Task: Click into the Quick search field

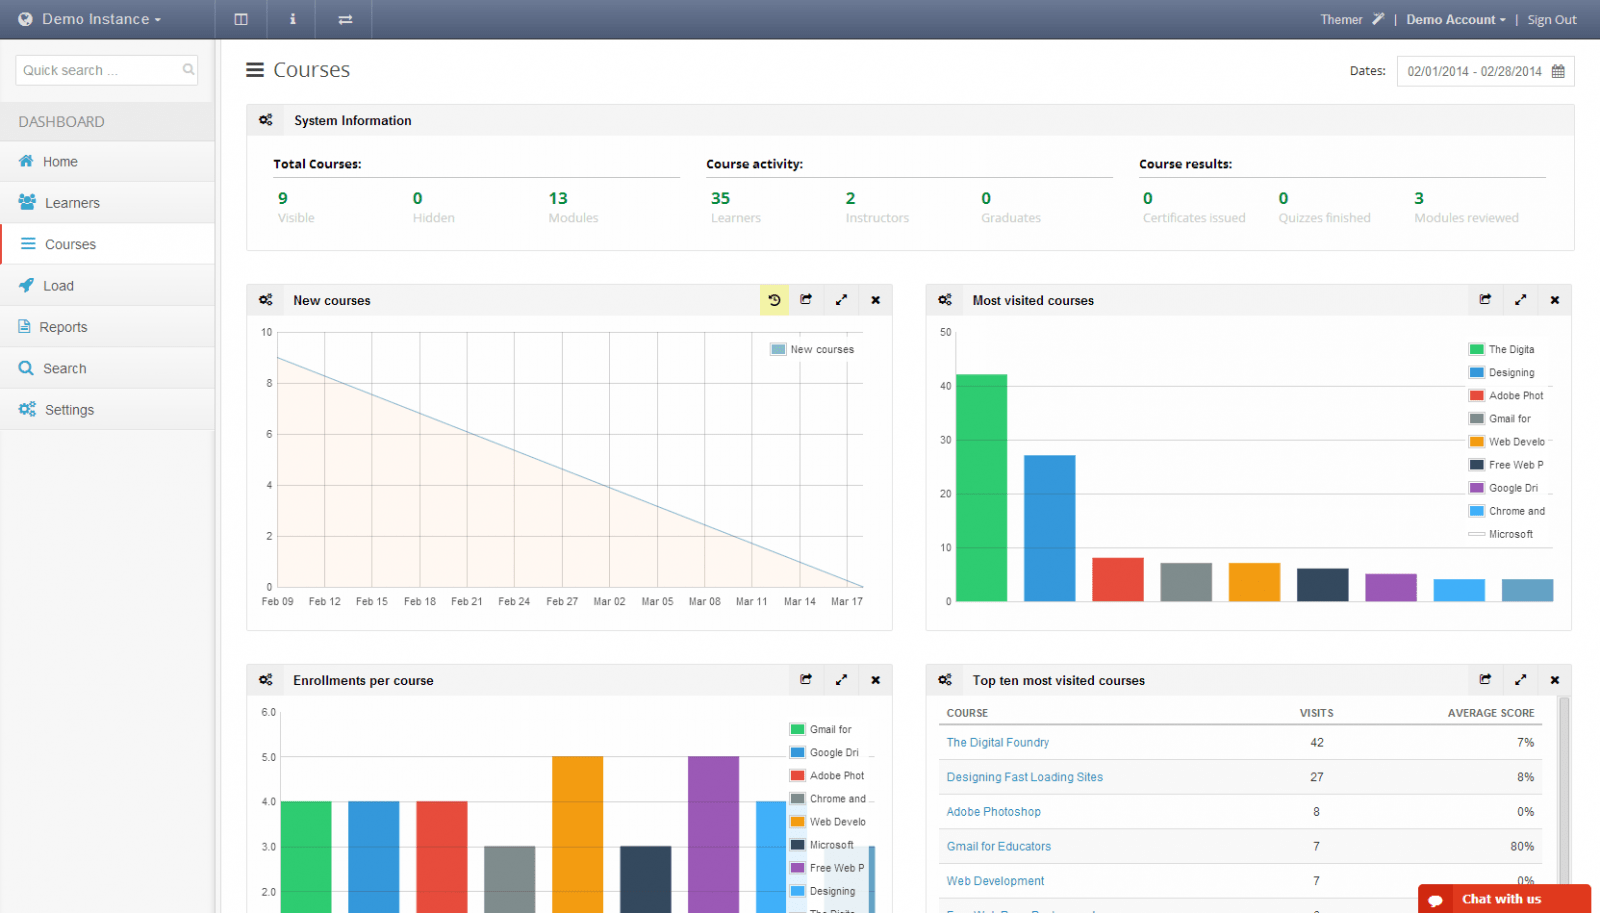Action: (x=100, y=70)
